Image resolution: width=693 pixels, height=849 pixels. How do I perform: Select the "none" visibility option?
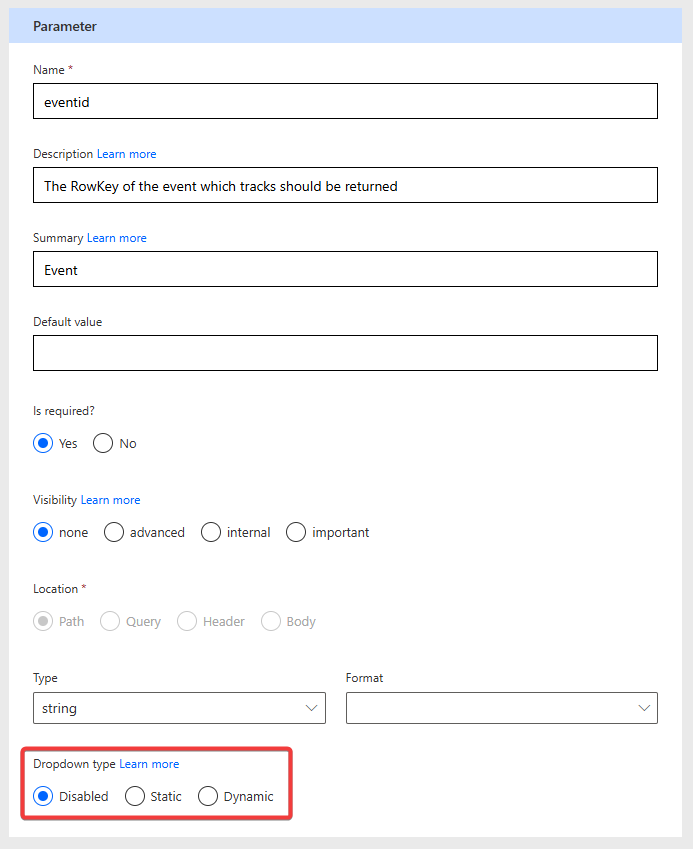(x=42, y=532)
